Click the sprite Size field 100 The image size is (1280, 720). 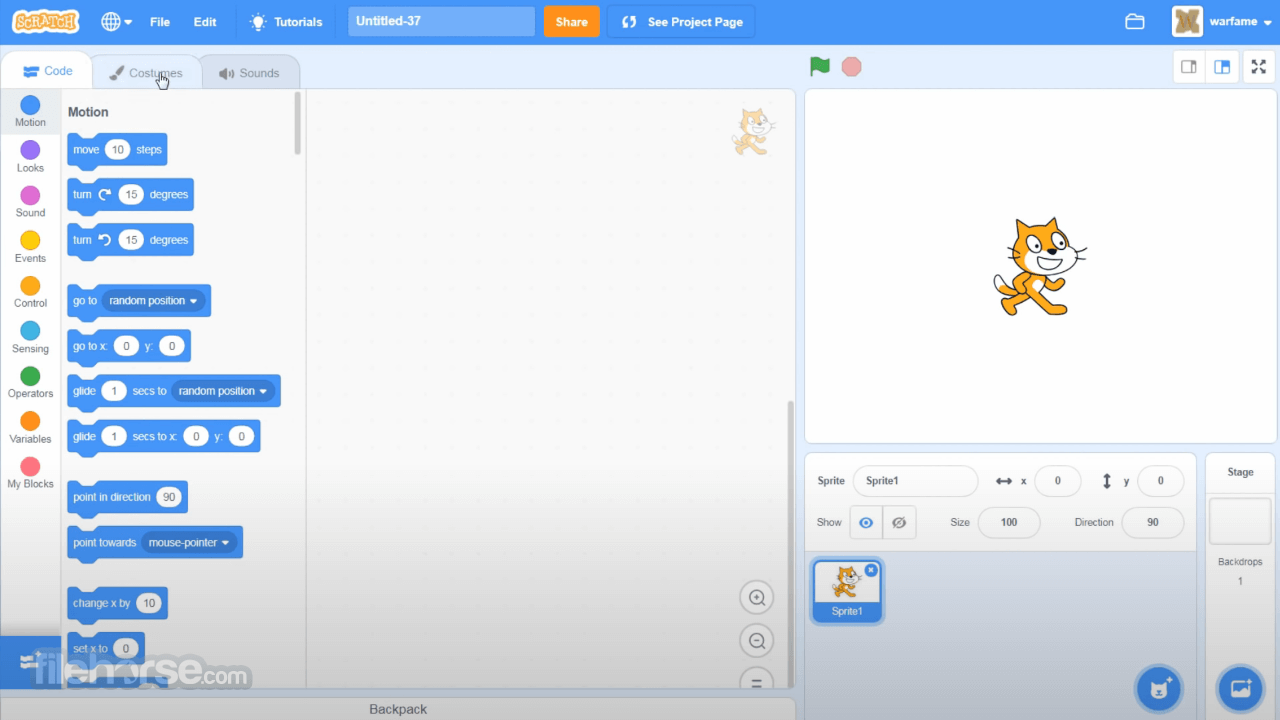(x=1009, y=522)
